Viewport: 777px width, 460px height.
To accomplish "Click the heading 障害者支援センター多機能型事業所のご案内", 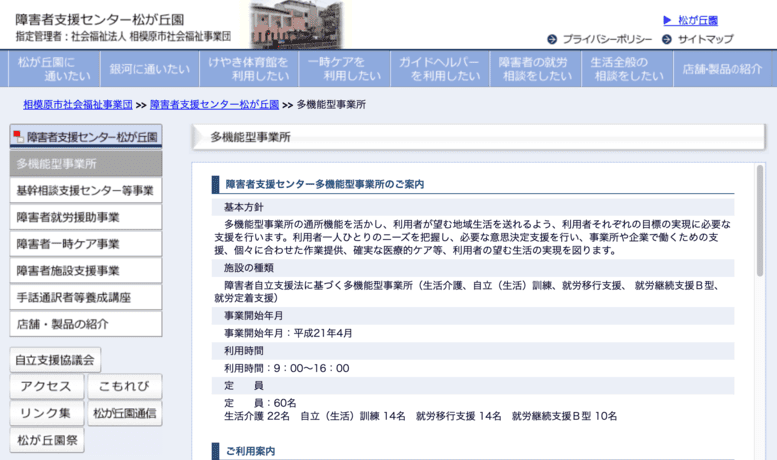I will pyautogui.click(x=325, y=184).
